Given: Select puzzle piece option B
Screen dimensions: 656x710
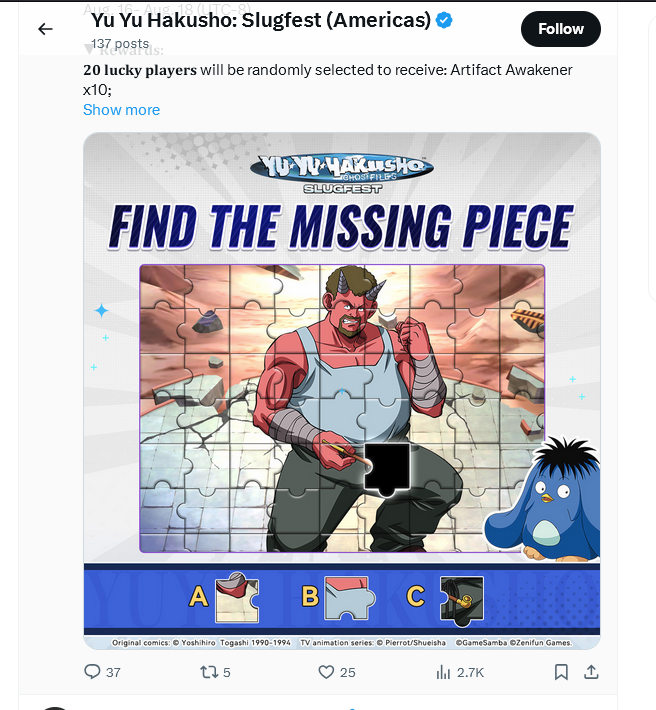Looking at the screenshot, I should (349, 598).
